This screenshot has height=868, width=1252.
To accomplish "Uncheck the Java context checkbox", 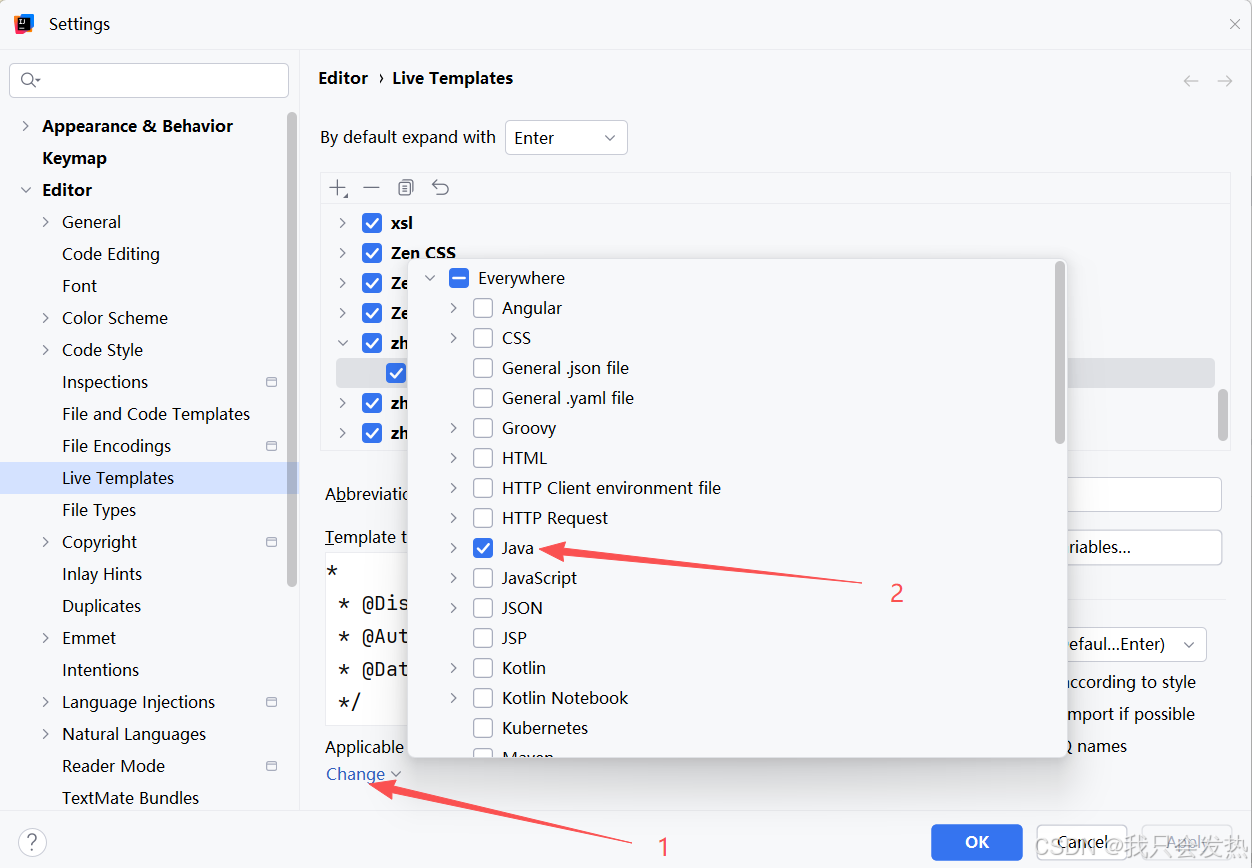I will click(483, 548).
